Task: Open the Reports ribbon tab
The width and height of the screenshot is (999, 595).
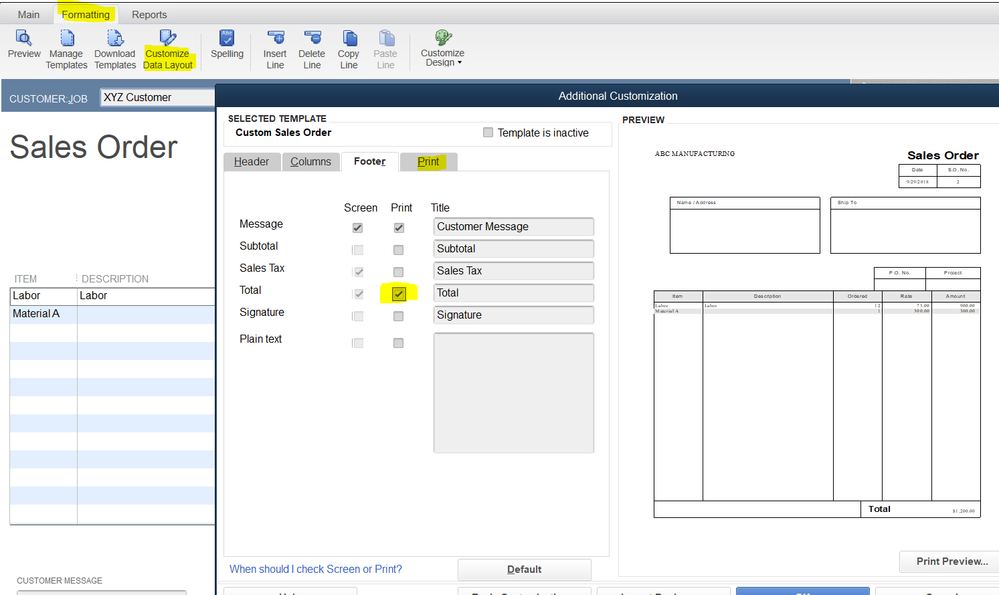Action: [149, 14]
